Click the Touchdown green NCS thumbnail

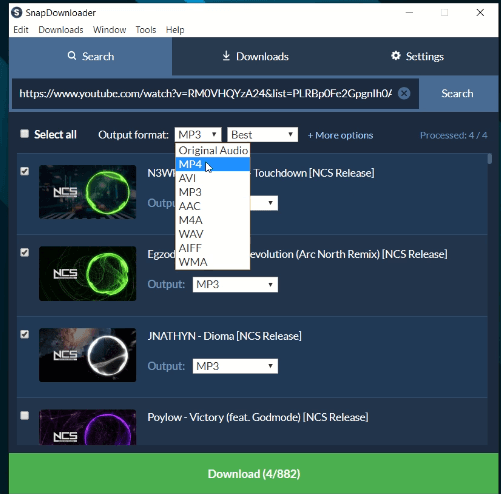(87, 192)
